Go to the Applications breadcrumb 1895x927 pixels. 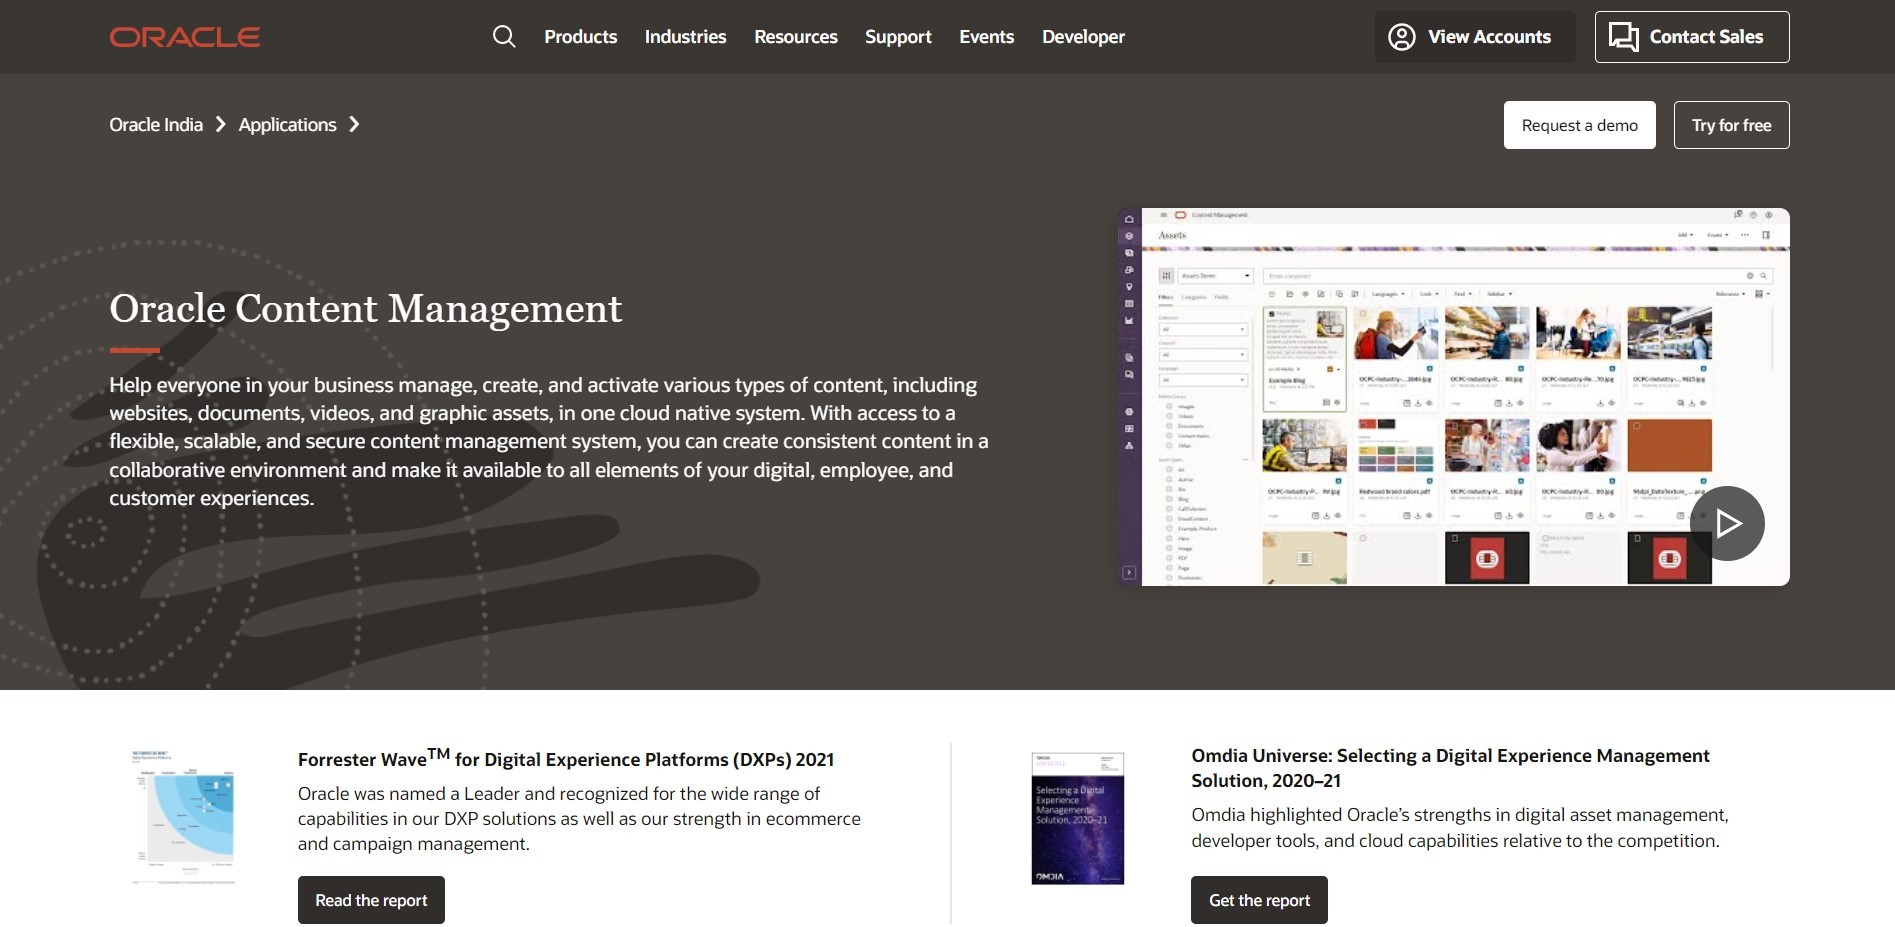click(287, 125)
